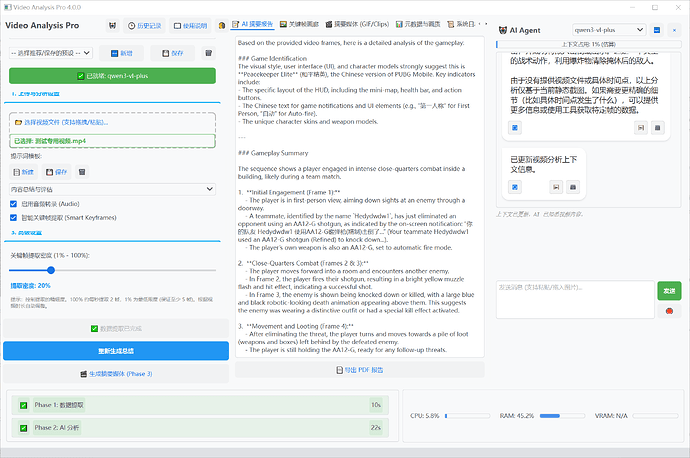Click the chat message 已更新视频分析上下文信息
Screen dimensions: 690x458
[543, 164]
